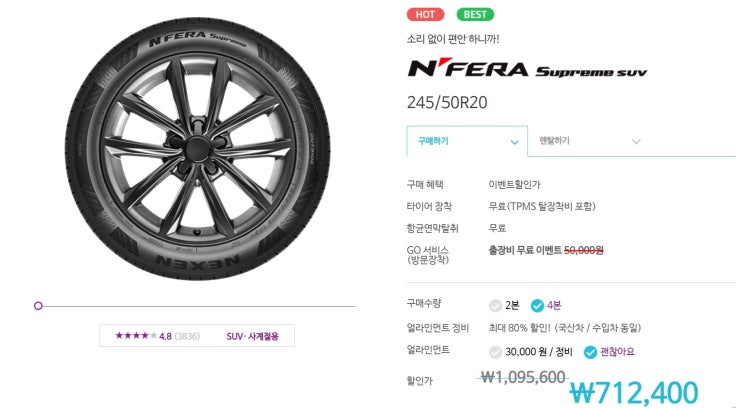Click the ₩712,400 discounted price

[633, 393]
